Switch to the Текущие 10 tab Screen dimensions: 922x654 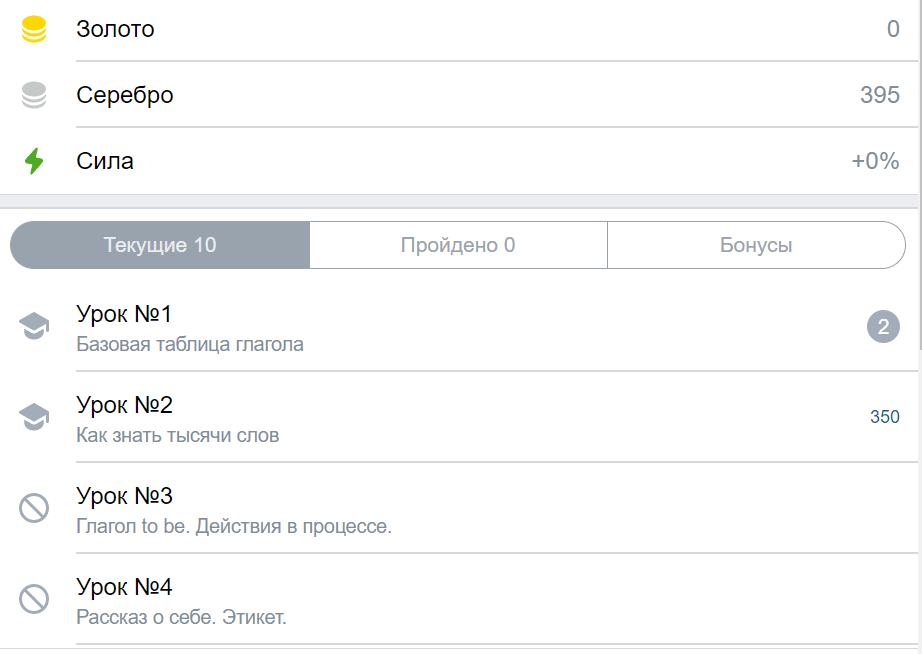point(160,245)
